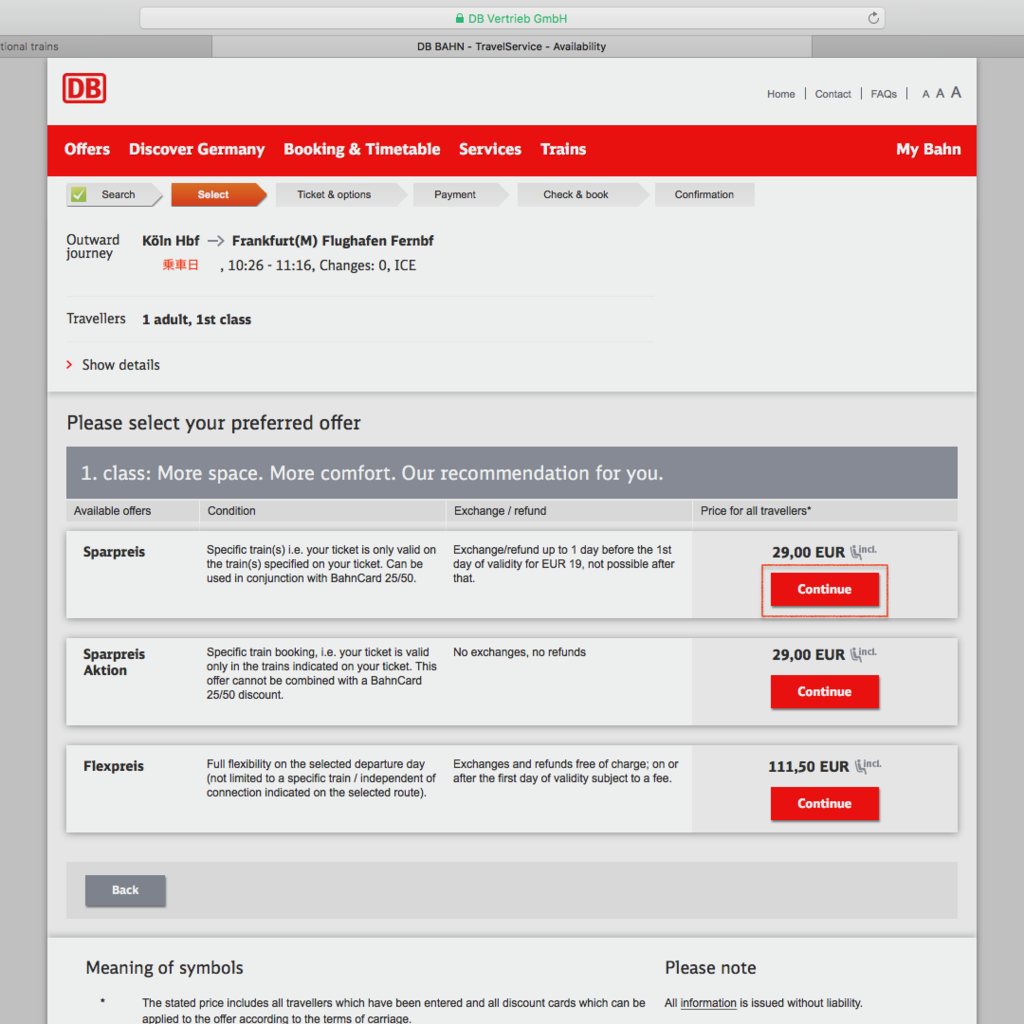This screenshot has height=1024, width=1024.
Task: Click the Select step
Action: (x=219, y=195)
